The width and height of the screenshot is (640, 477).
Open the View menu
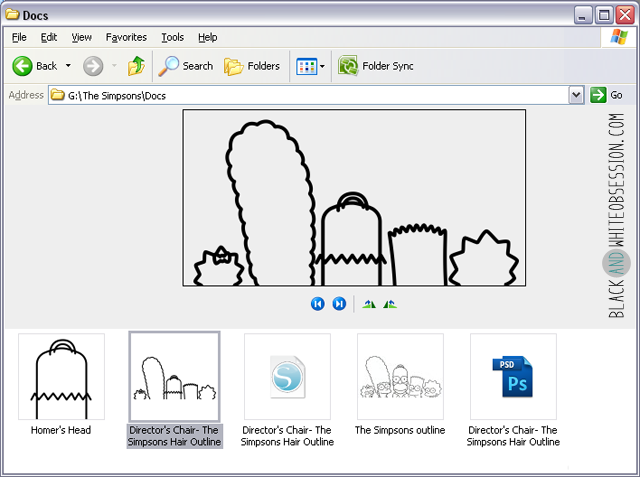82,37
